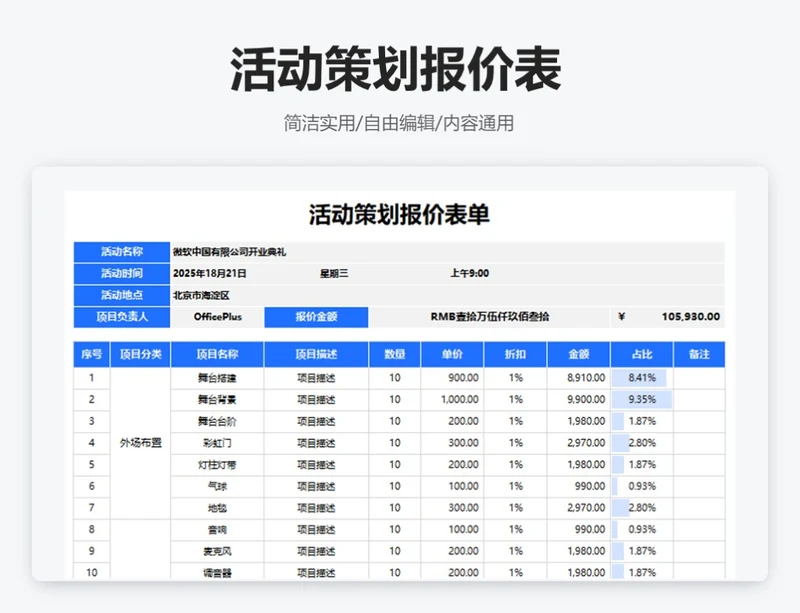Image resolution: width=800 pixels, height=613 pixels.
Task: Select the item name 地毯
Action: (x=217, y=508)
